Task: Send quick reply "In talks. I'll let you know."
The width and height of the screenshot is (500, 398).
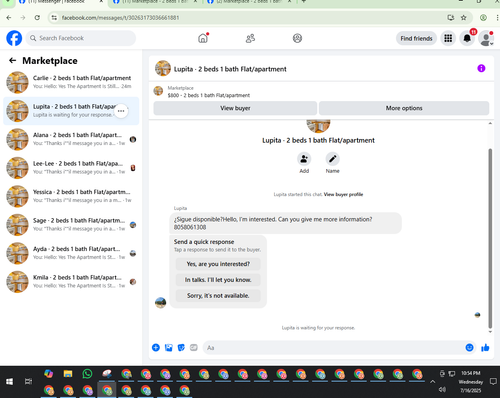Action: (x=218, y=280)
